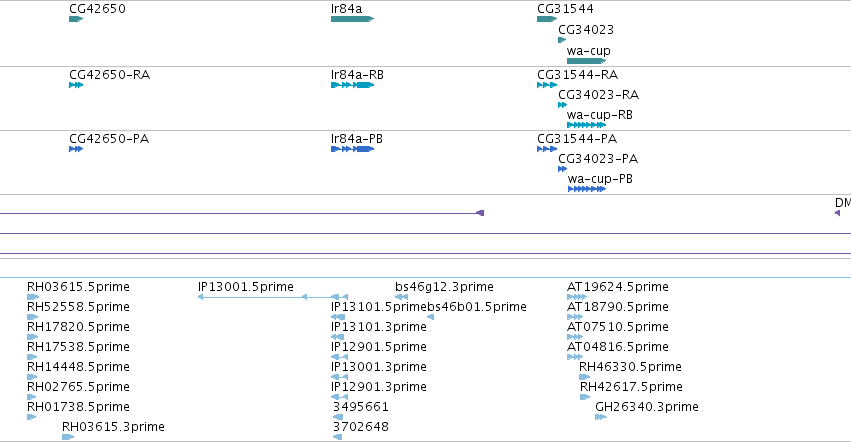Select EST RH46330.5prime

point(630,367)
